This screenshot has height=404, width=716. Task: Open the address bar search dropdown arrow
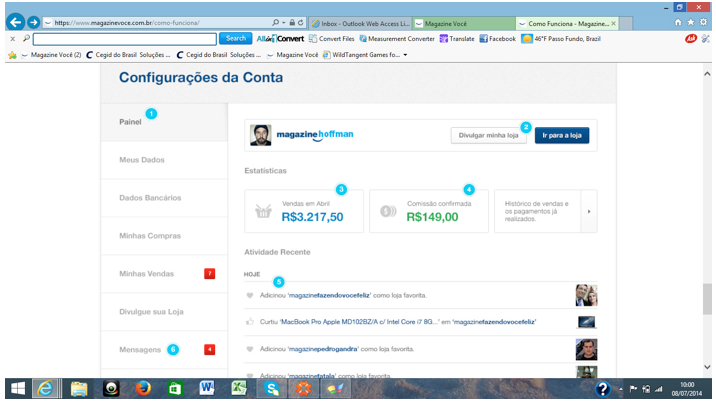pyautogui.click(x=284, y=22)
